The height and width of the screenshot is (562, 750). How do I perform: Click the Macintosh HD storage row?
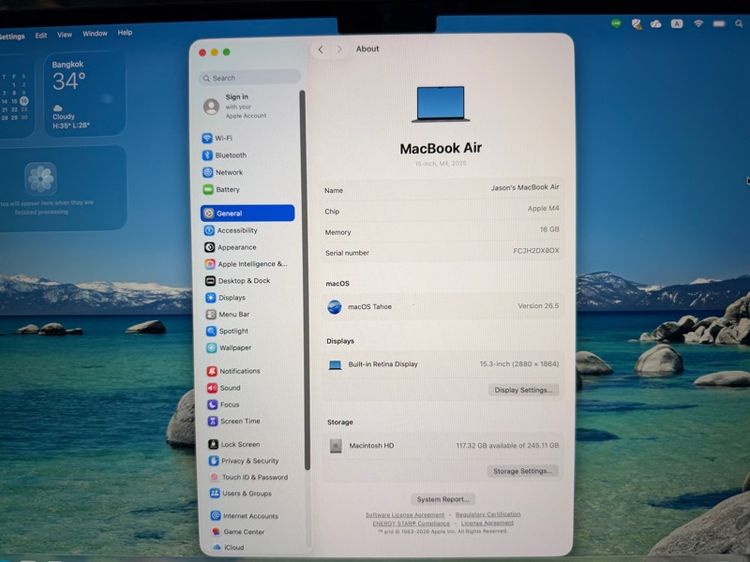[x=443, y=445]
